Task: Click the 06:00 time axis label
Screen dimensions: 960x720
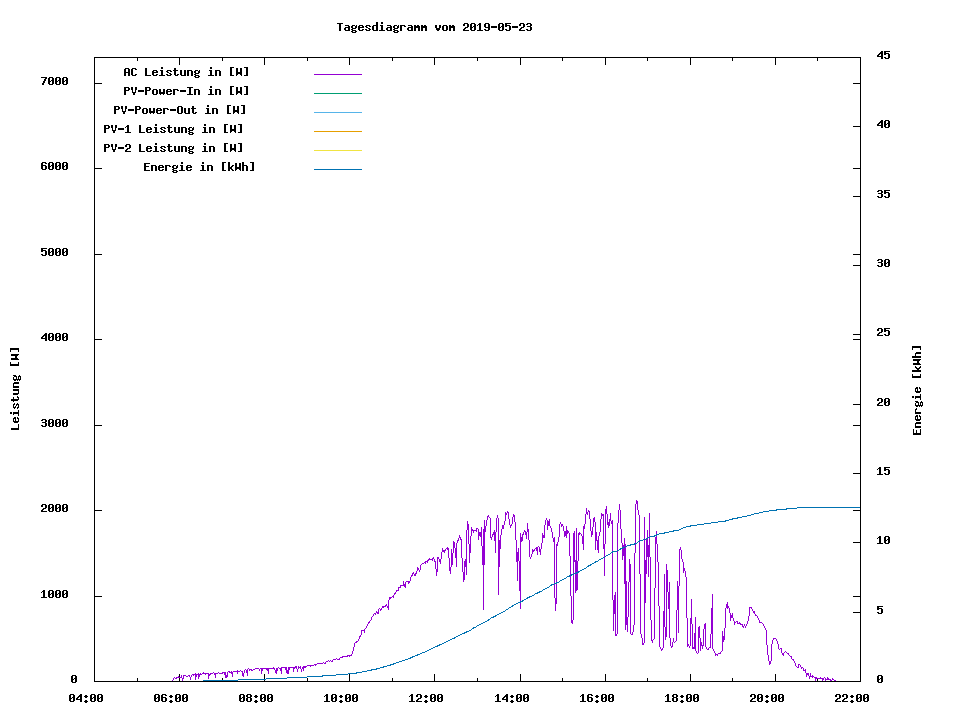Action: pyautogui.click(x=171, y=698)
